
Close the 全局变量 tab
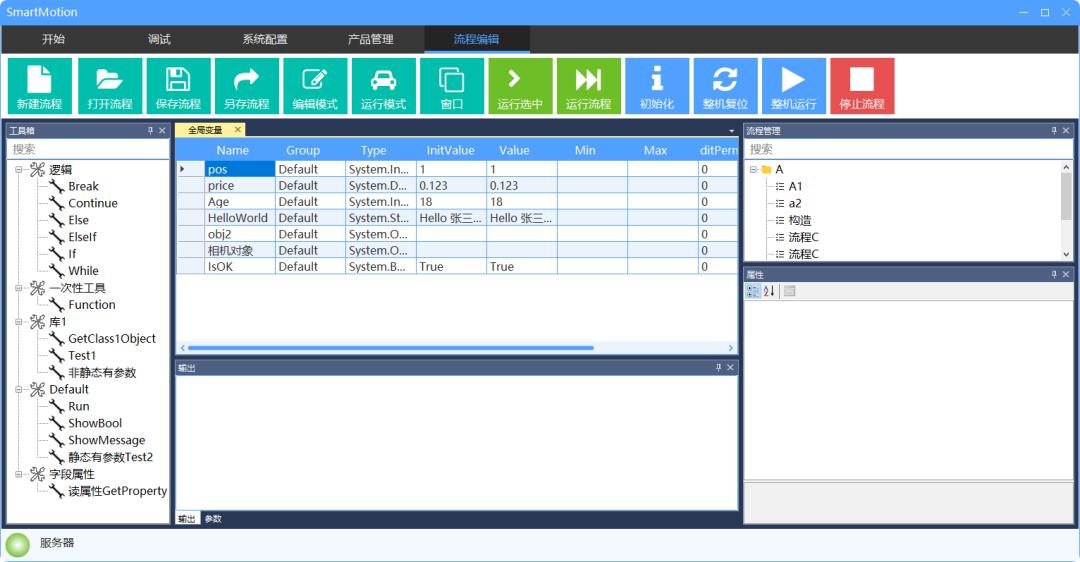tap(238, 129)
